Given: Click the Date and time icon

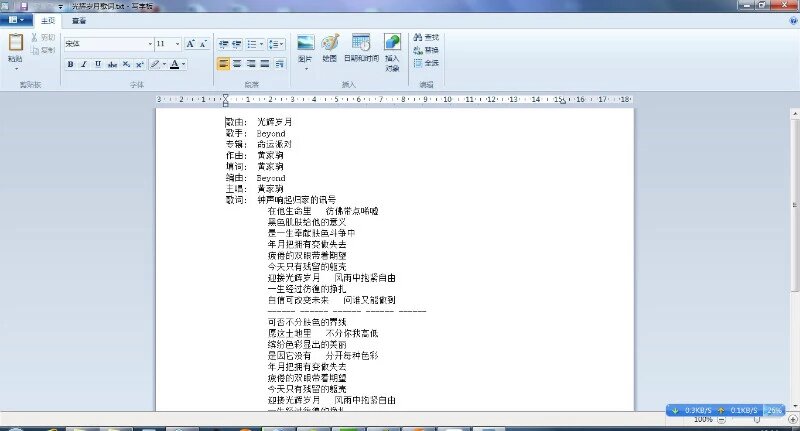Looking at the screenshot, I should tap(361, 42).
